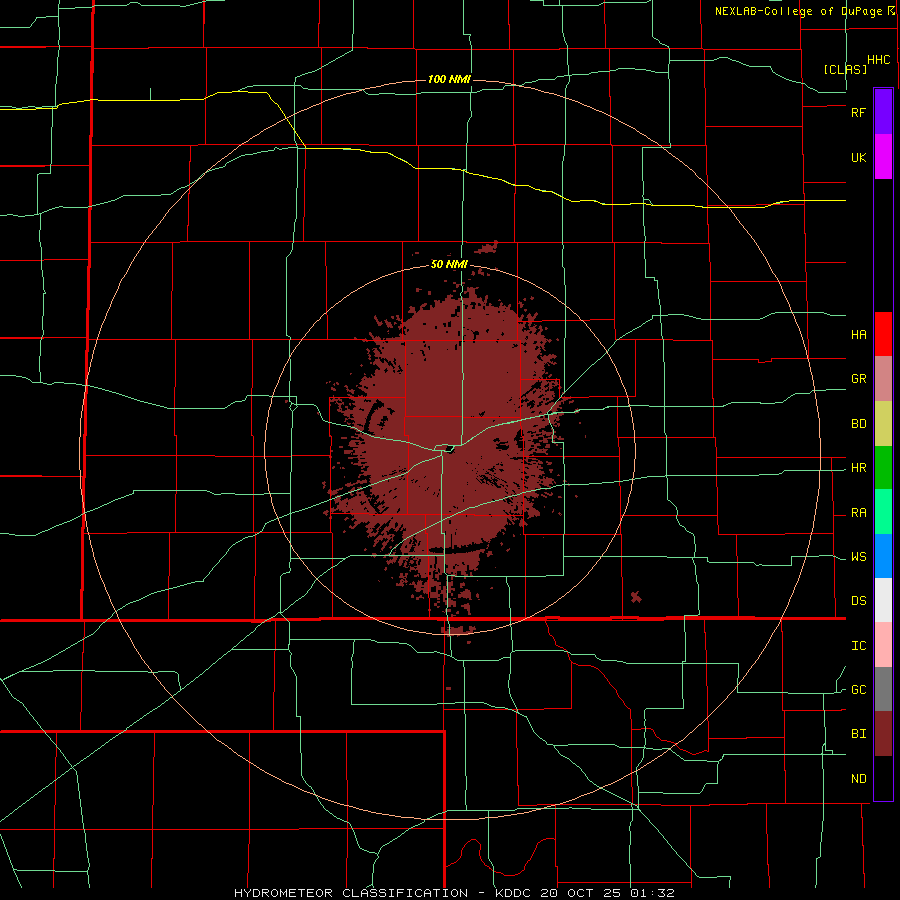Click the "GC" legend label
This screenshot has height=900, width=900.
(x=858, y=690)
